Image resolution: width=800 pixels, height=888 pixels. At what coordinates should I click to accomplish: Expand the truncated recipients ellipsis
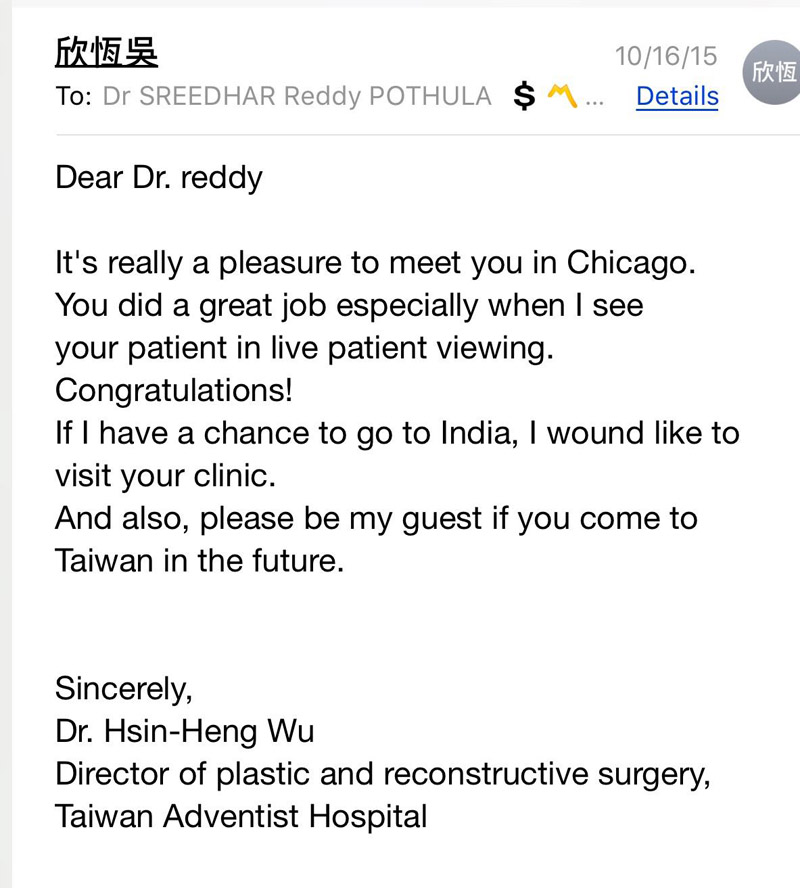click(x=594, y=98)
